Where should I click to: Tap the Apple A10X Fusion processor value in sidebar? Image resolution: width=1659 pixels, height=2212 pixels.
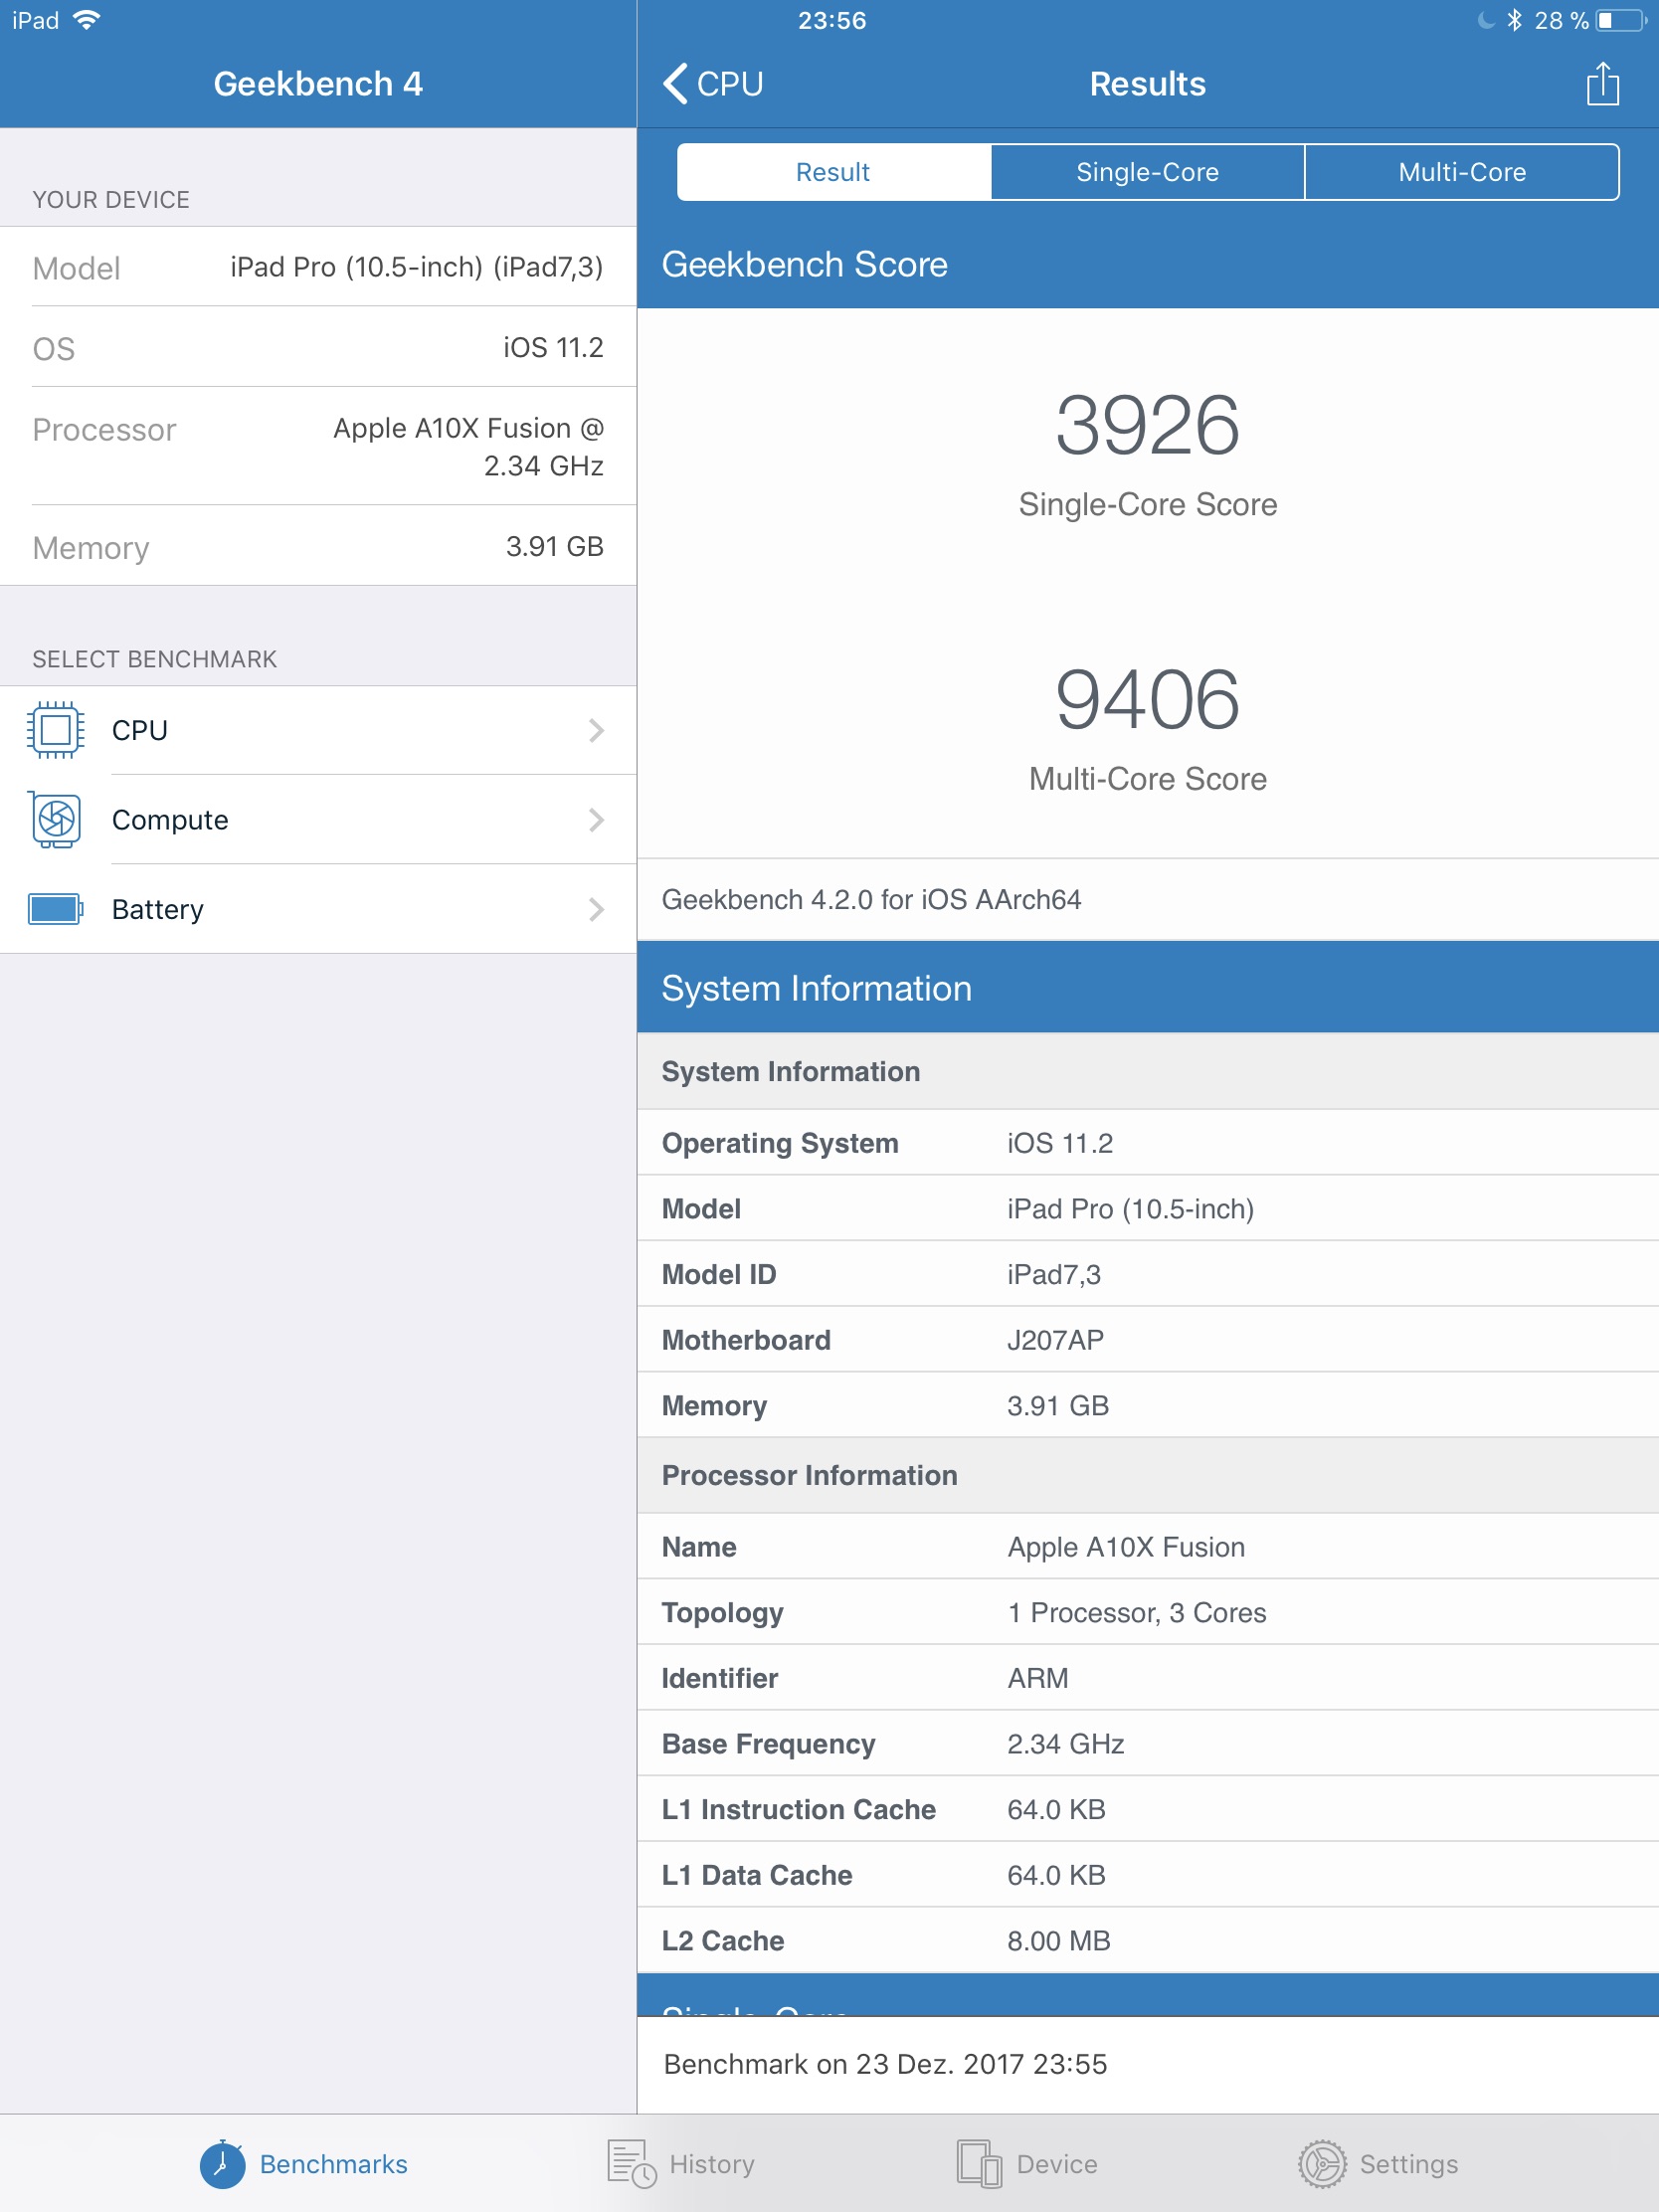(x=468, y=446)
